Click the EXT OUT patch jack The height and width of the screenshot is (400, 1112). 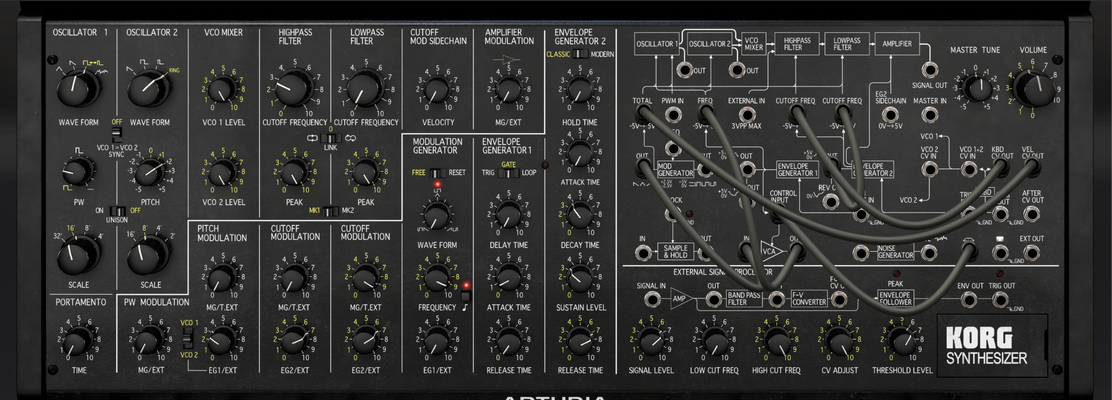(1032, 252)
